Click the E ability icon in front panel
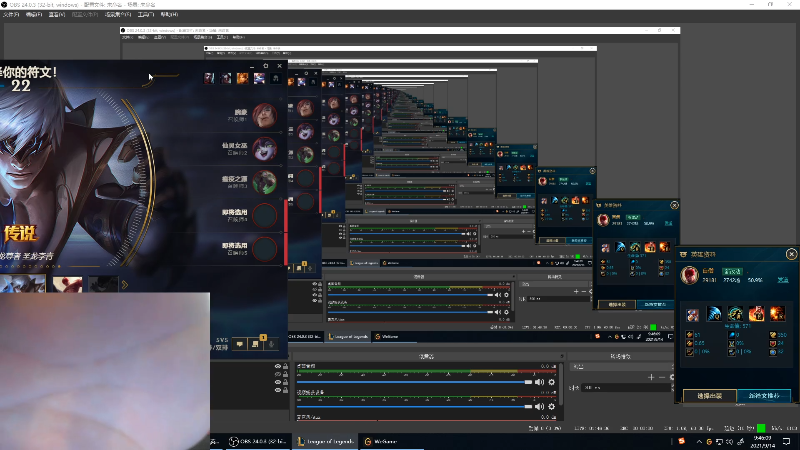The height and width of the screenshot is (450, 800). tap(756, 314)
